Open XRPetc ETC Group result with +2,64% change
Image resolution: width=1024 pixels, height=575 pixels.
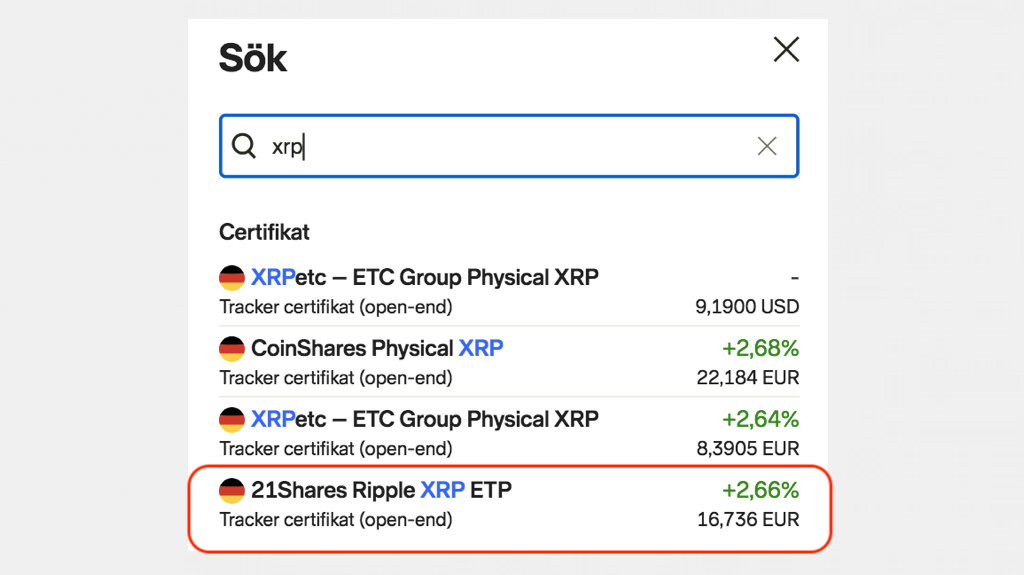pos(425,420)
